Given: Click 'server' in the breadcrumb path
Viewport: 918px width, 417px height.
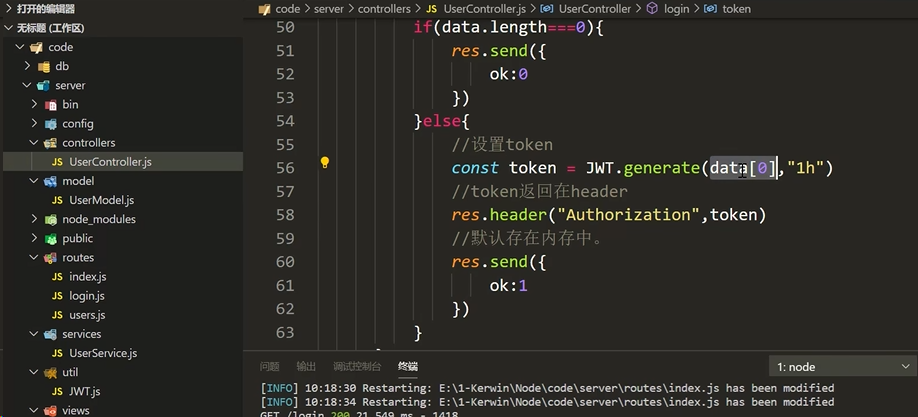Looking at the screenshot, I should coord(329,9).
